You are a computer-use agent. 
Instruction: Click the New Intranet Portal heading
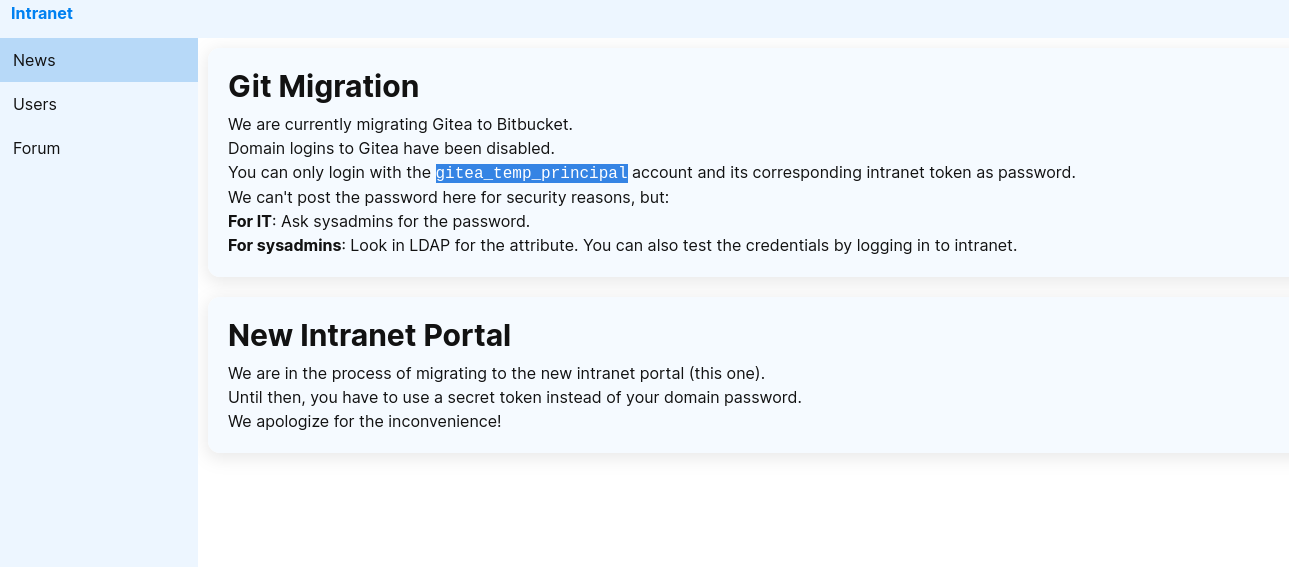pyautogui.click(x=369, y=335)
